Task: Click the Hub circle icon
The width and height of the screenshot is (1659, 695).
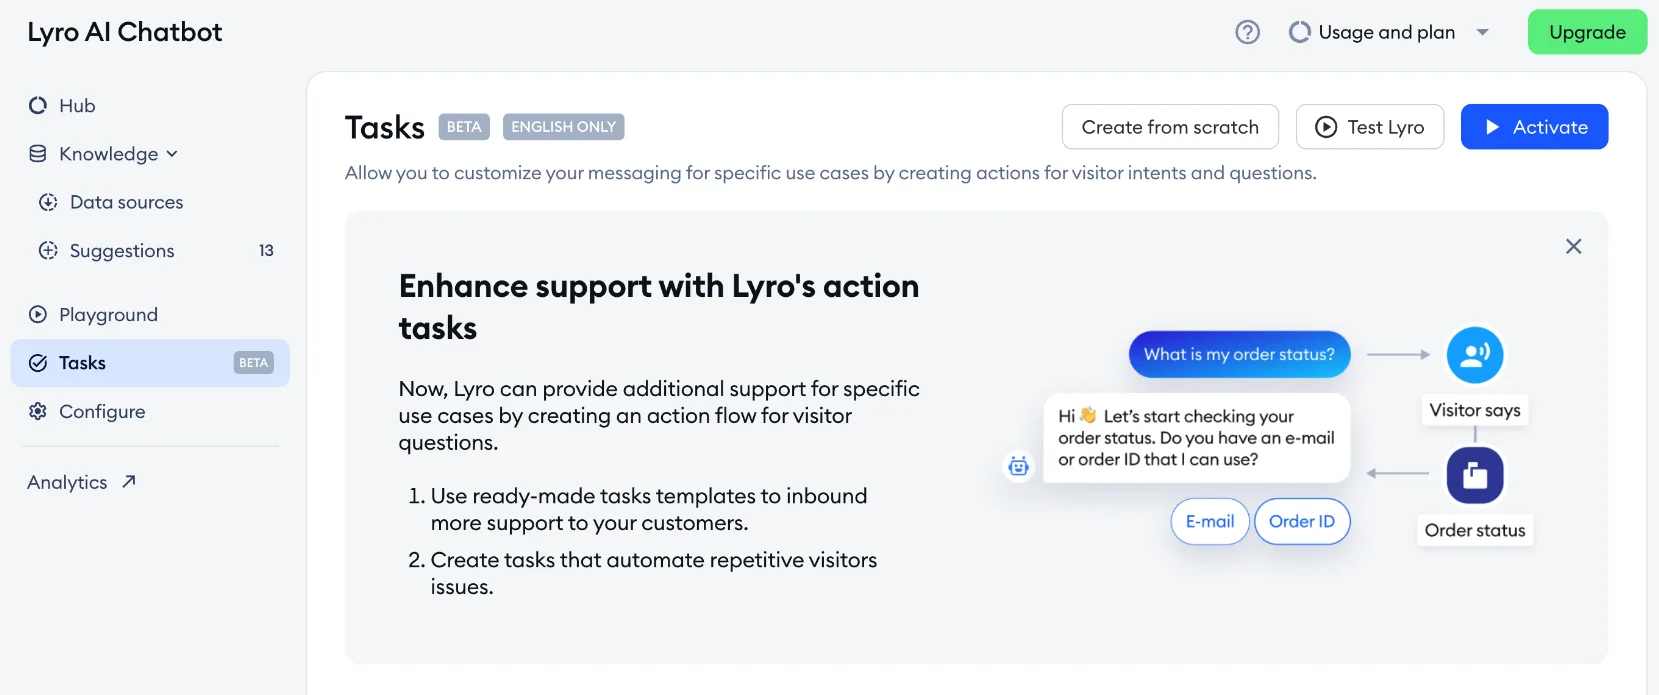Action: pos(38,105)
